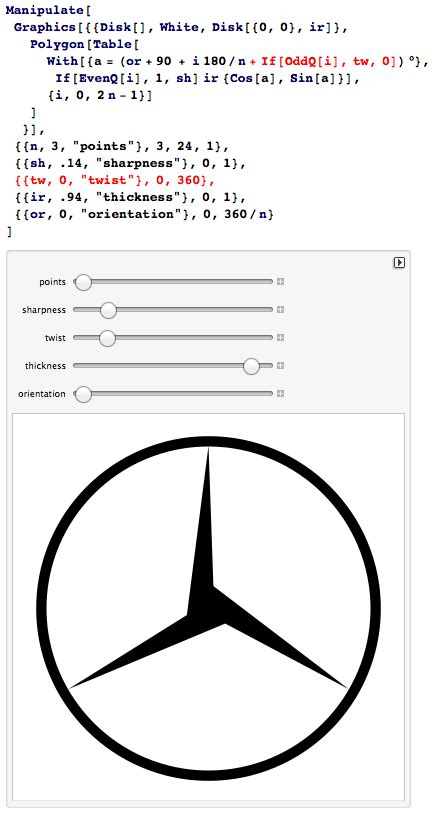Click the code line starting with Graphics
The image size is (438, 819).
point(181,27)
